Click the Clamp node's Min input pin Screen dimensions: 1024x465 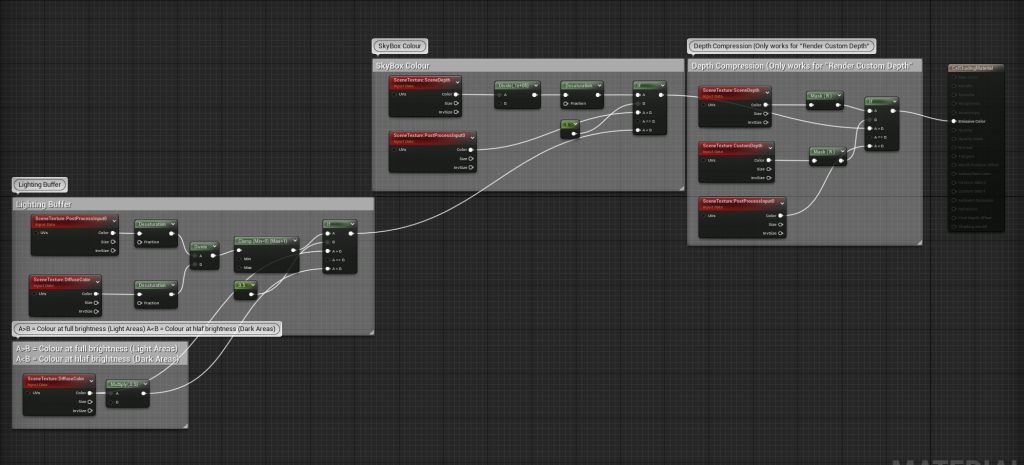237,257
